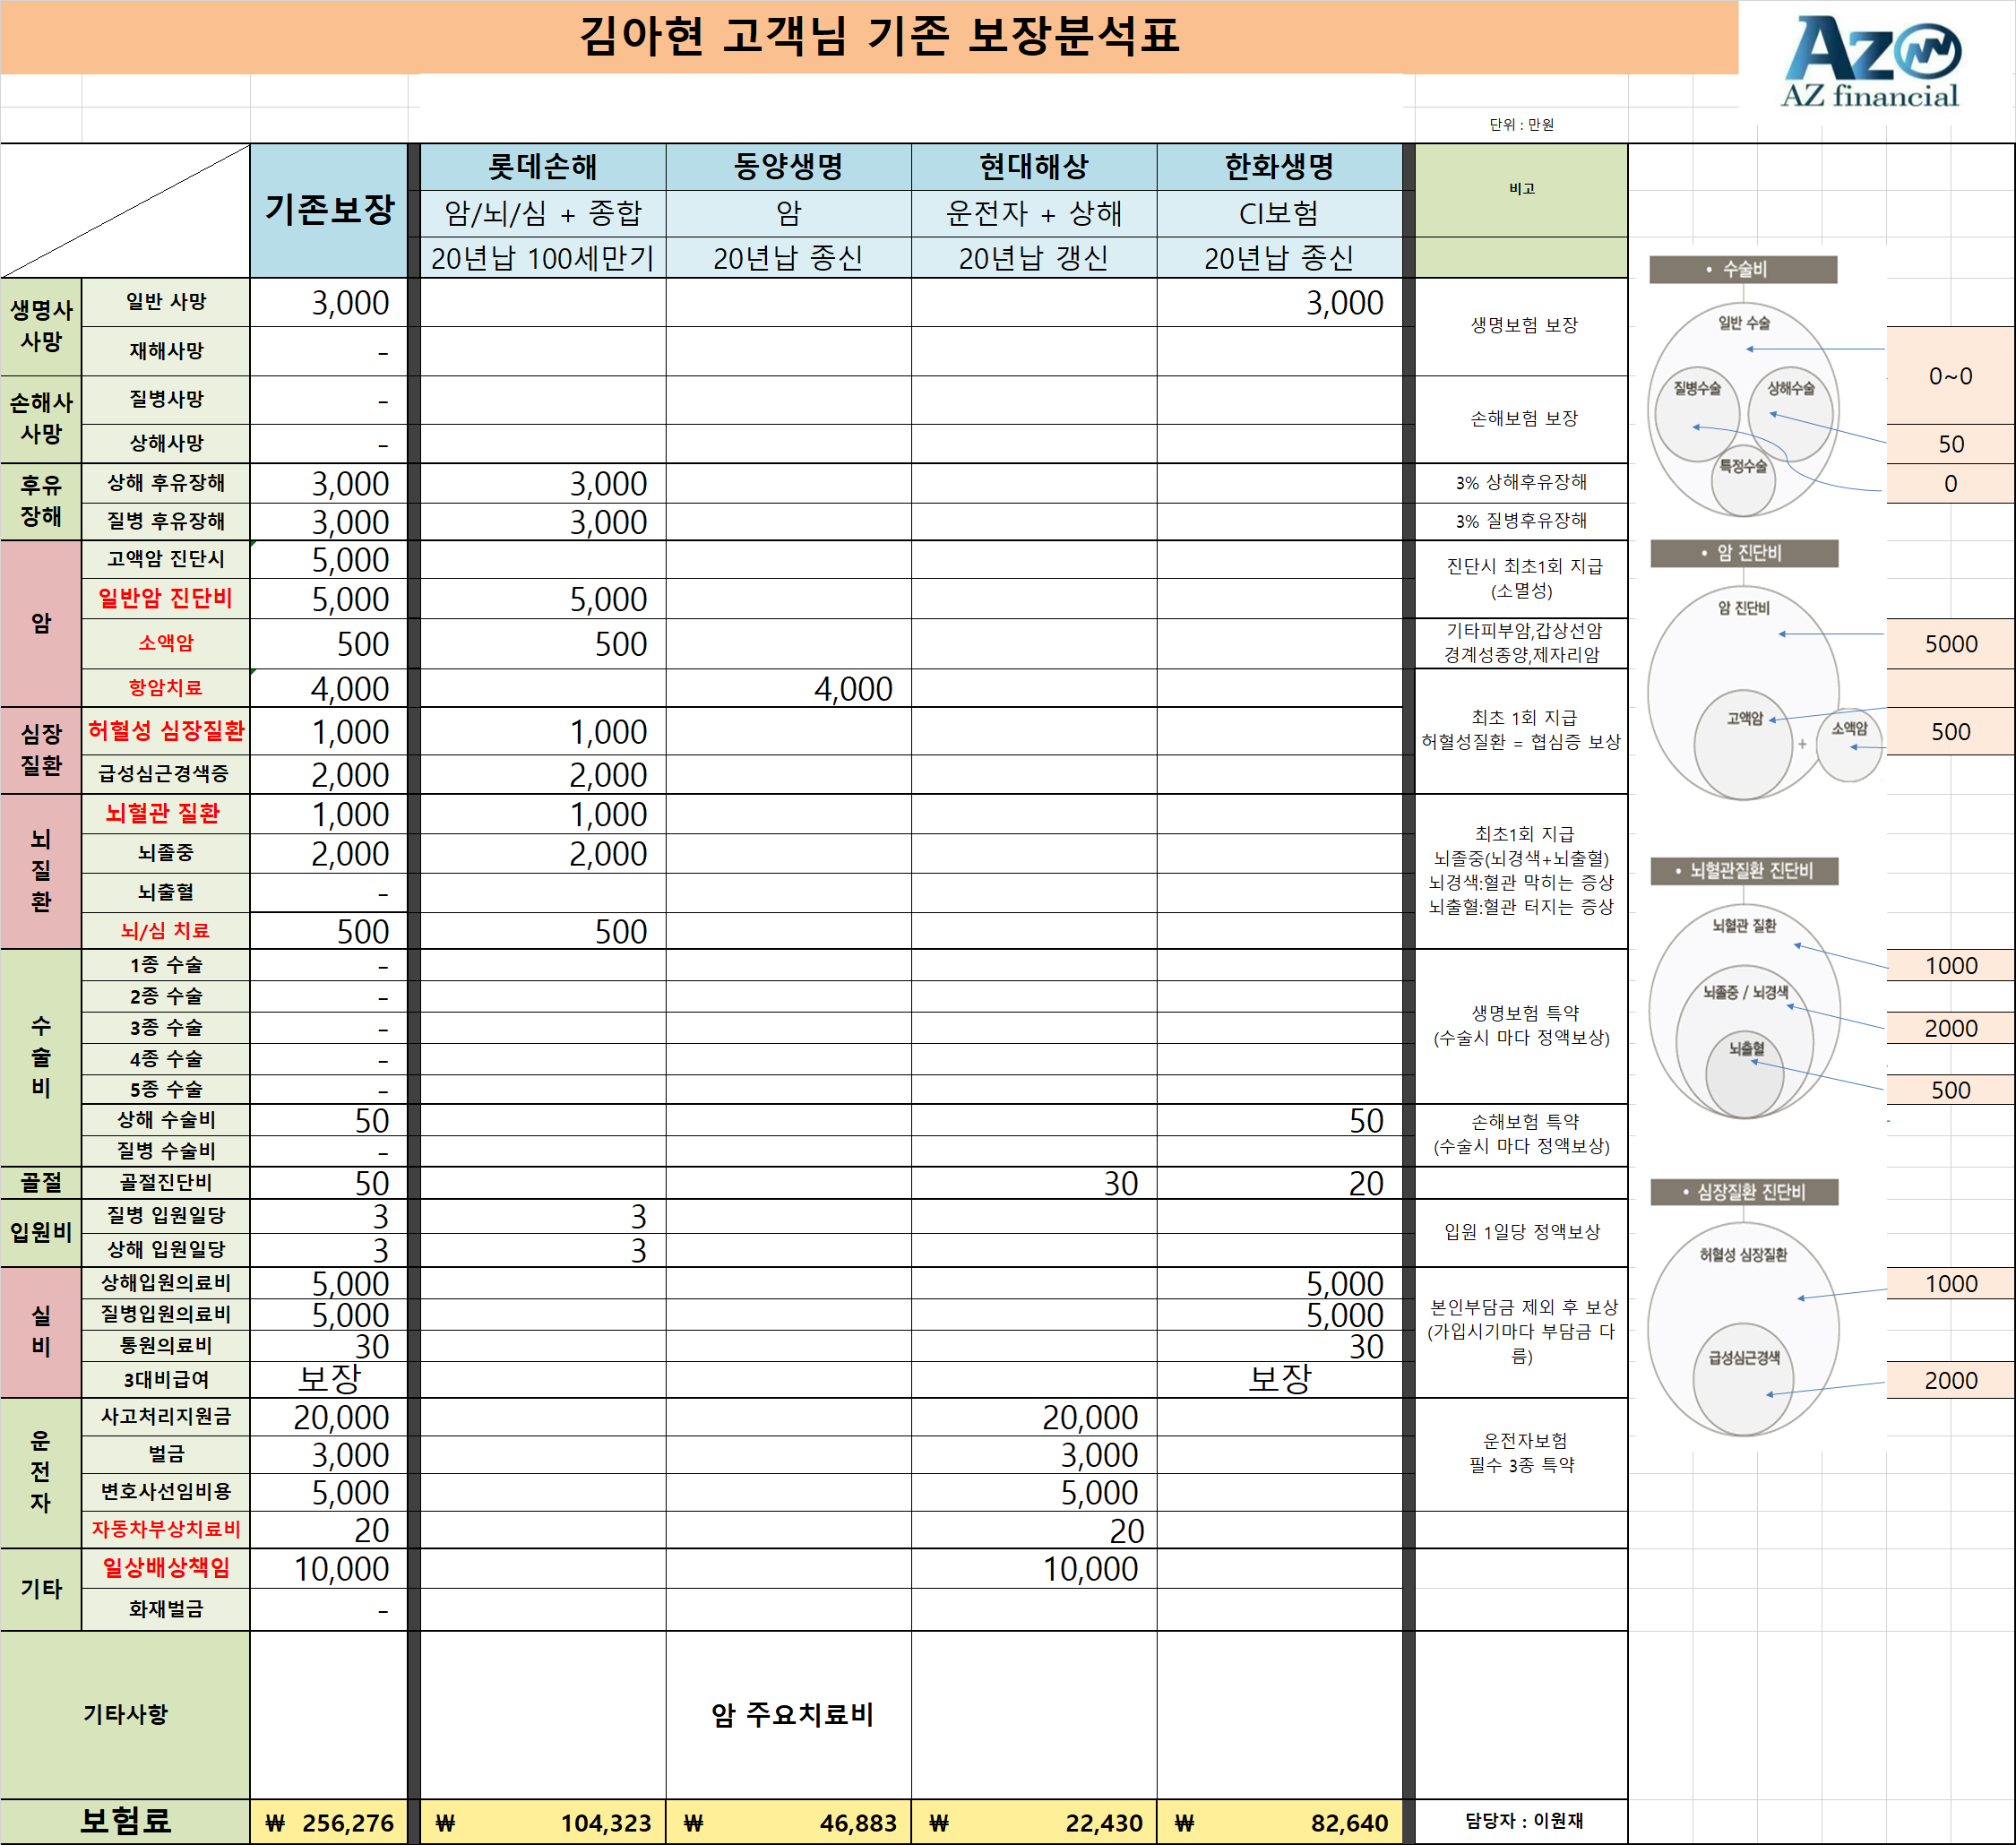
Task: Select the 일반암 진단비 row label
Action: coord(166,599)
